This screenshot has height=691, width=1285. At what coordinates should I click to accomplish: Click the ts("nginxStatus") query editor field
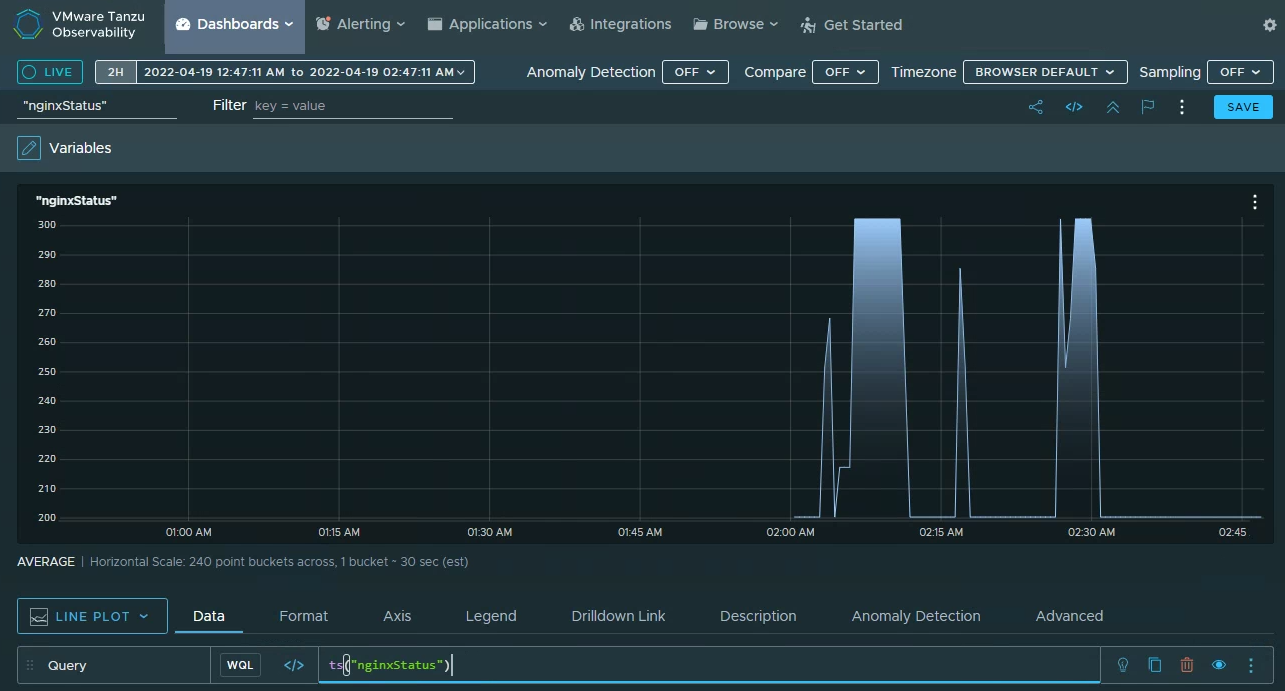(709, 665)
